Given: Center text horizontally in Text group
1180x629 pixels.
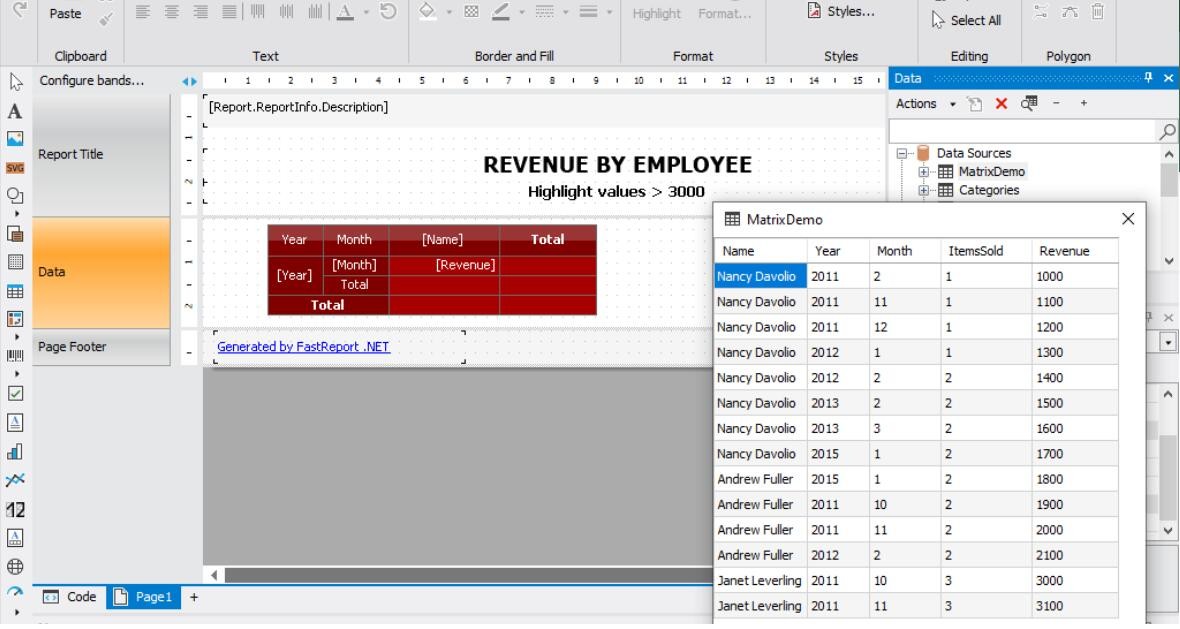Looking at the screenshot, I should 172,11.
